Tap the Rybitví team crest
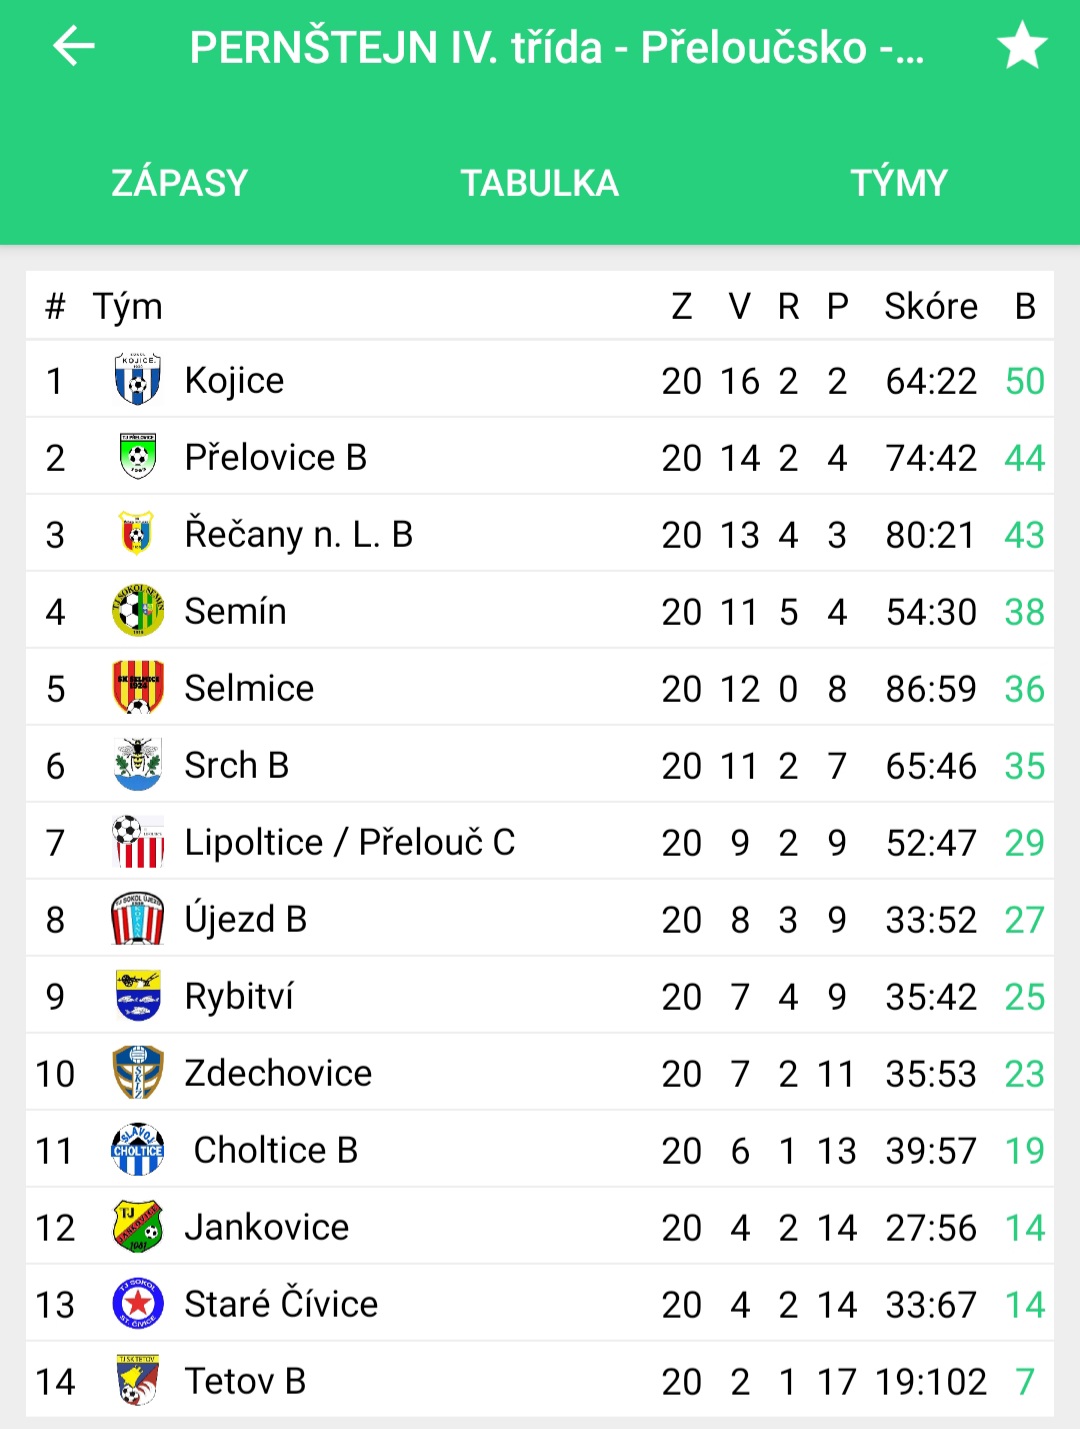 tap(138, 995)
